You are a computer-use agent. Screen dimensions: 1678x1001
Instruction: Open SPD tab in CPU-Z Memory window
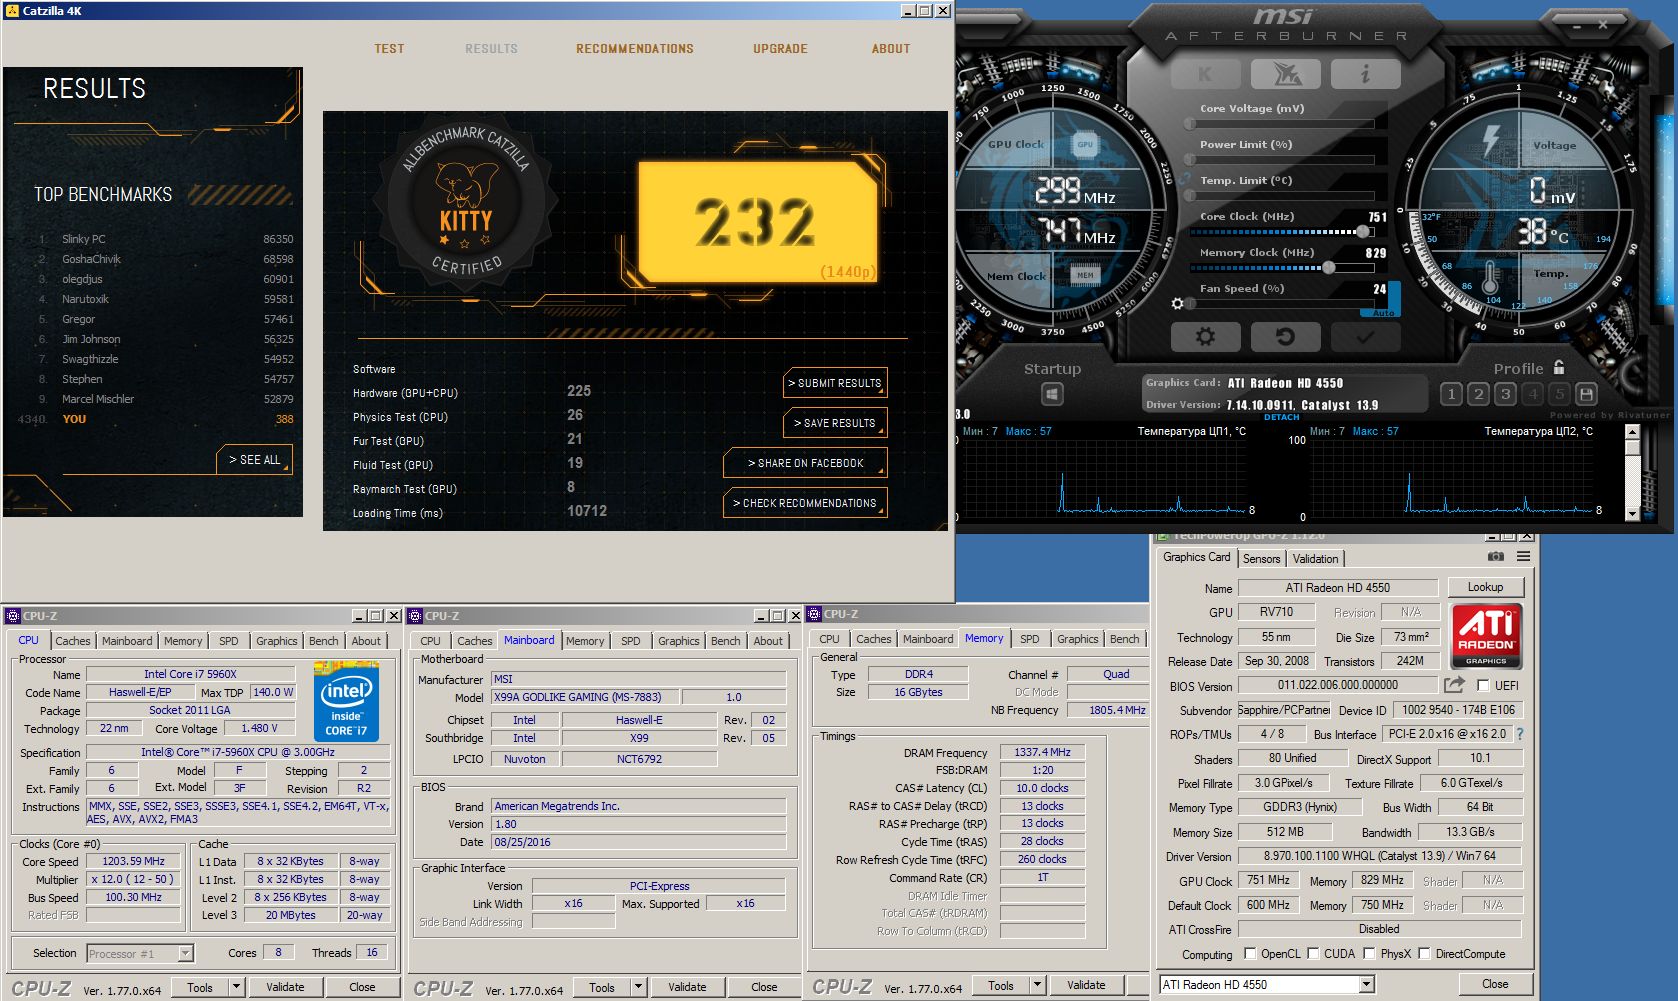click(1030, 639)
